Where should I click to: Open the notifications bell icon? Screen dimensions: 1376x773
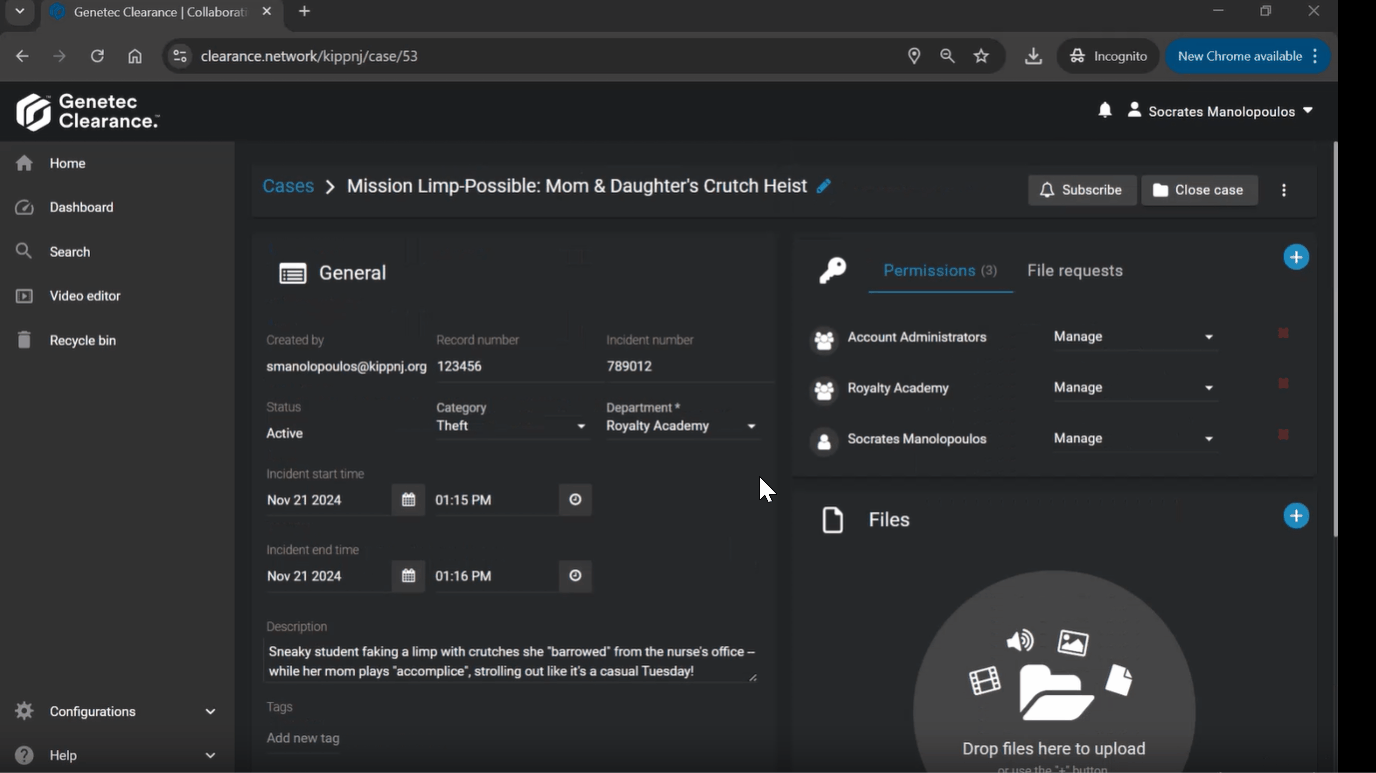(1104, 111)
